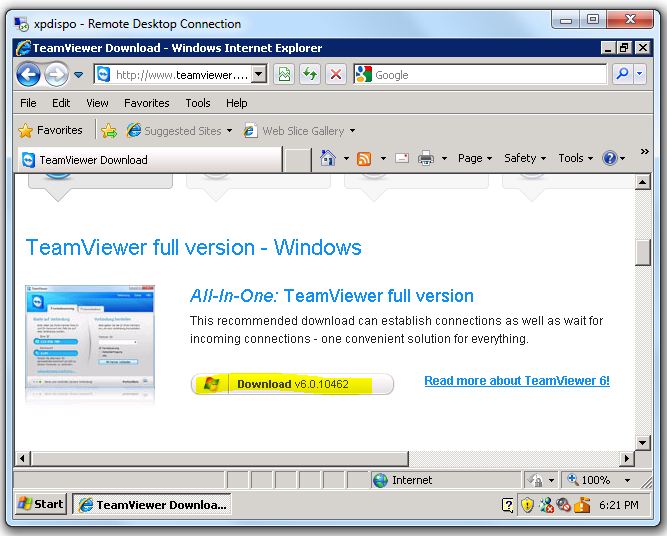Click the Compatibility View icon
Image resolution: width=667 pixels, height=536 pixels.
coord(284,74)
